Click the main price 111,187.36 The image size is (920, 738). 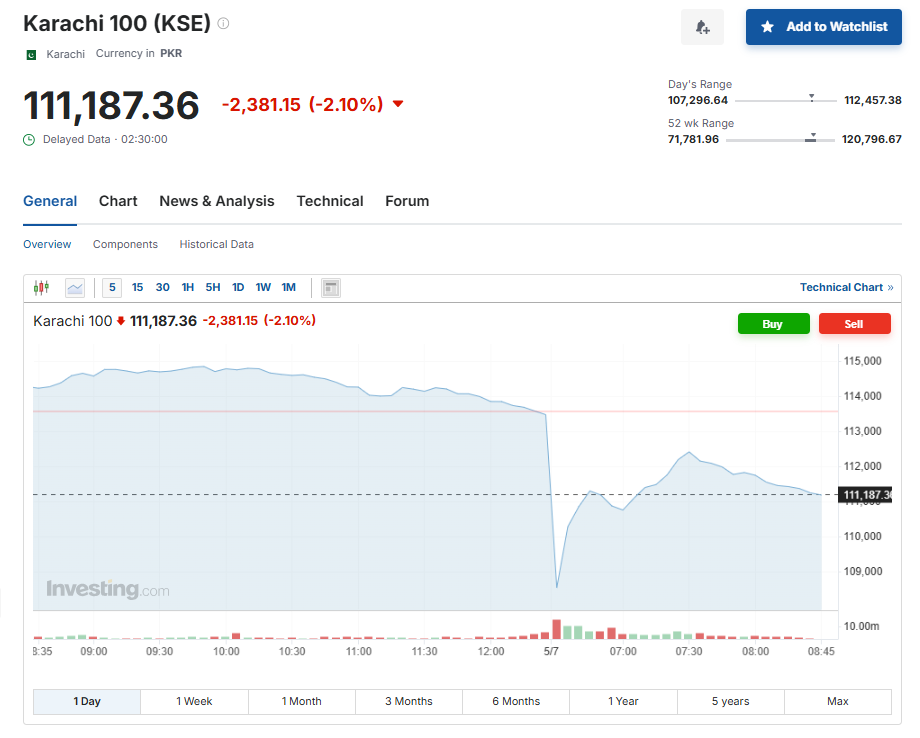pyautogui.click(x=111, y=106)
